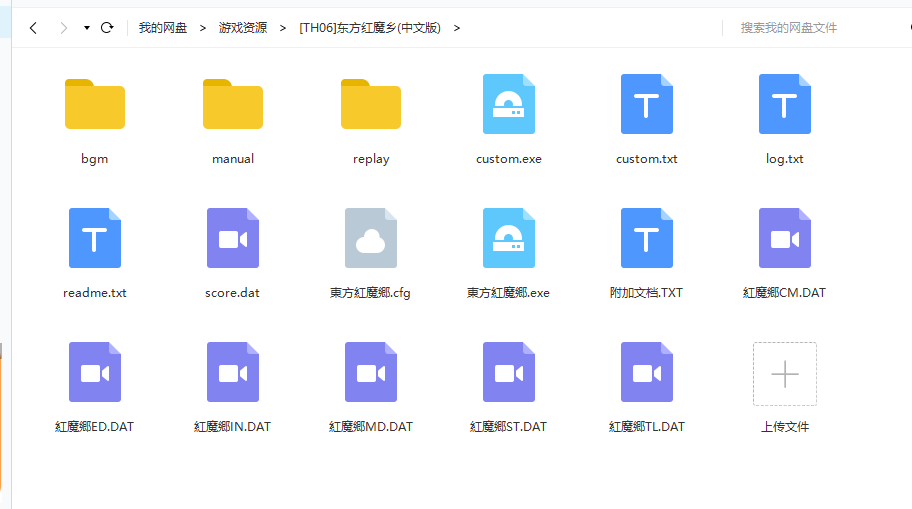Image resolution: width=912 pixels, height=509 pixels.
Task: Select the 紅魔郷ST.DAT file icon
Action: pos(509,372)
